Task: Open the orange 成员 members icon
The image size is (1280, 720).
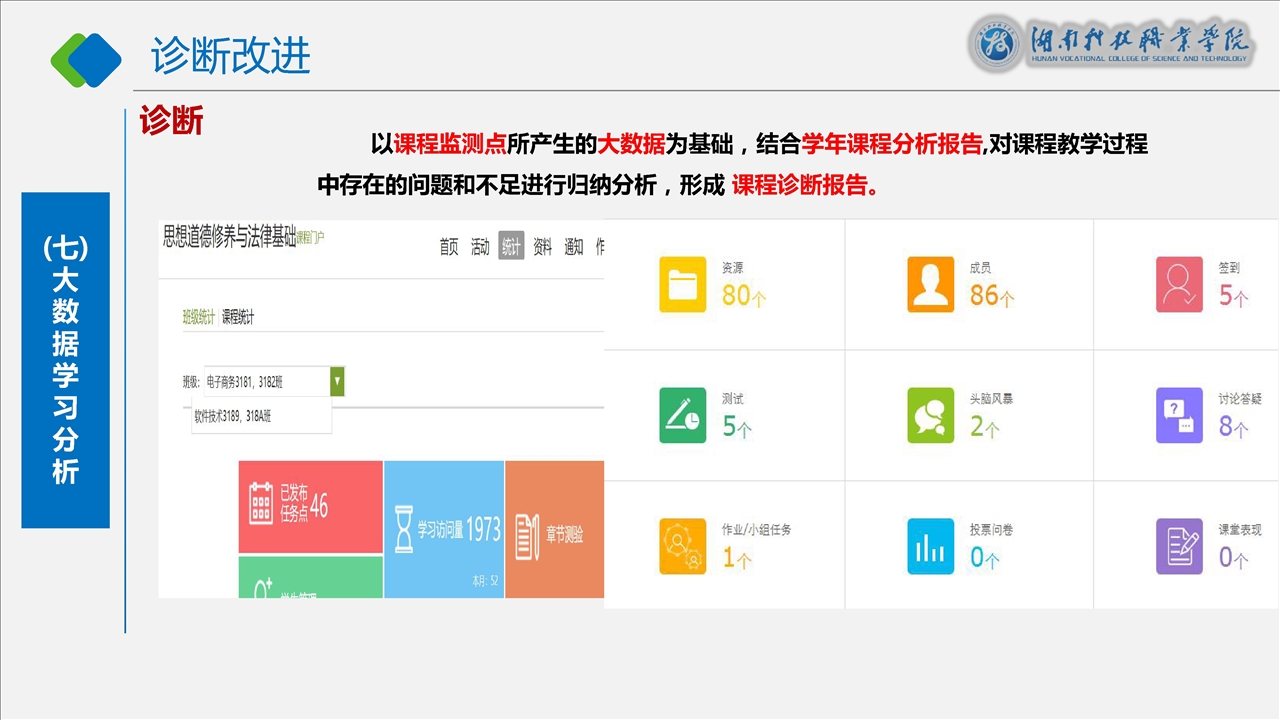Action: click(x=930, y=285)
